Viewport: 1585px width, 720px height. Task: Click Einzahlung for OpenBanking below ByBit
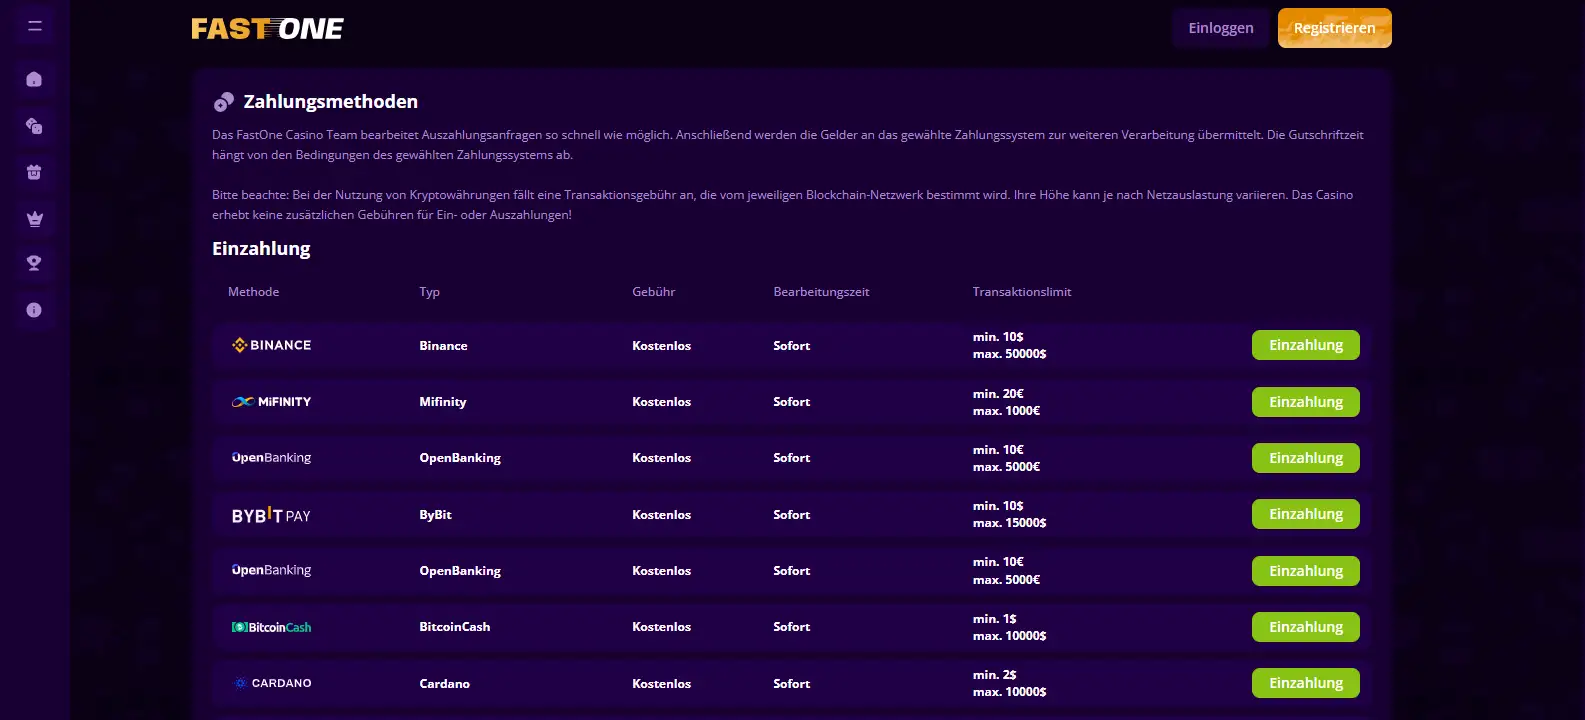(x=1306, y=571)
